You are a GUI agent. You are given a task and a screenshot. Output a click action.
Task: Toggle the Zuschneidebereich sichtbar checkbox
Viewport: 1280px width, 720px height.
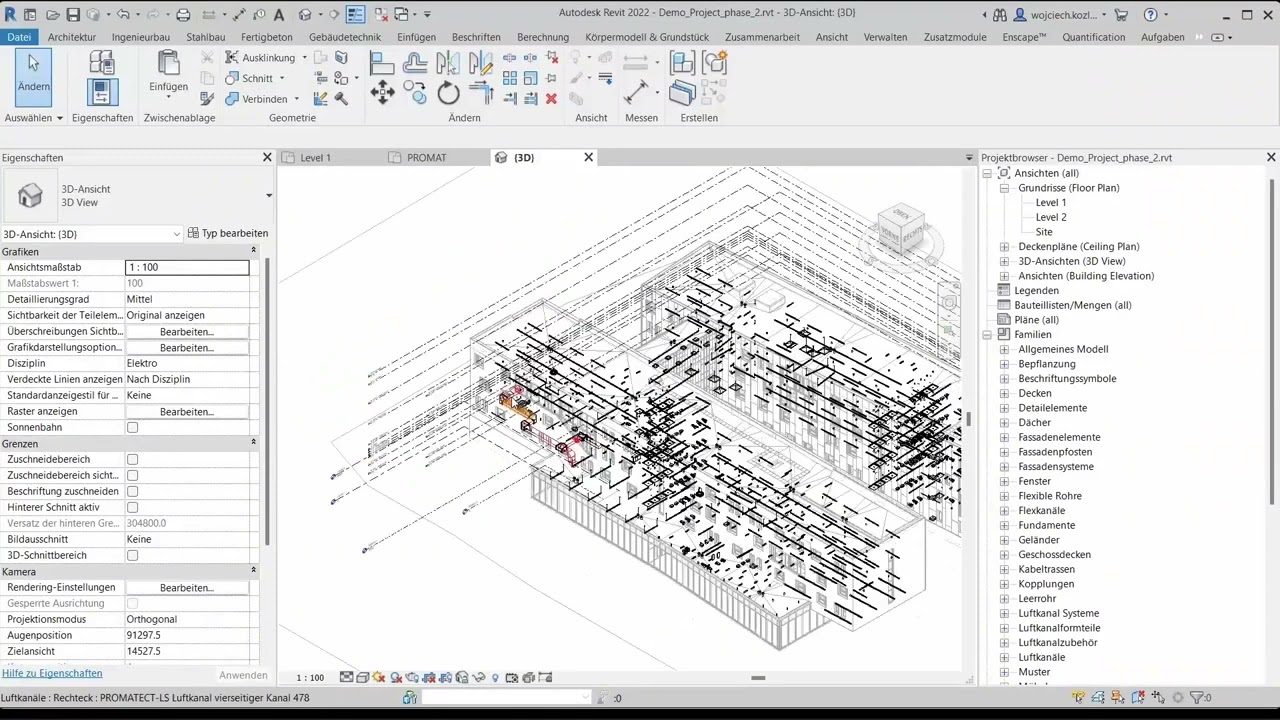pyautogui.click(x=132, y=475)
